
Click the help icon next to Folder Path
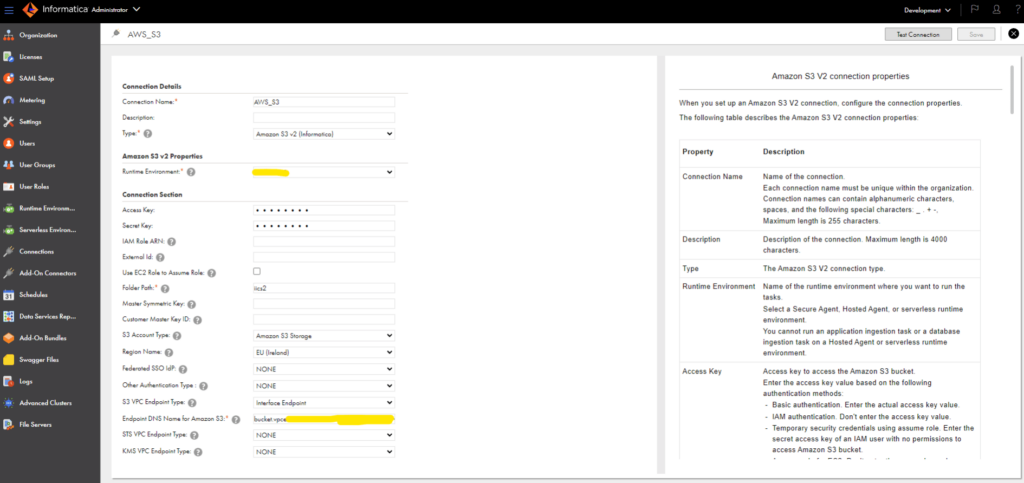point(164,288)
